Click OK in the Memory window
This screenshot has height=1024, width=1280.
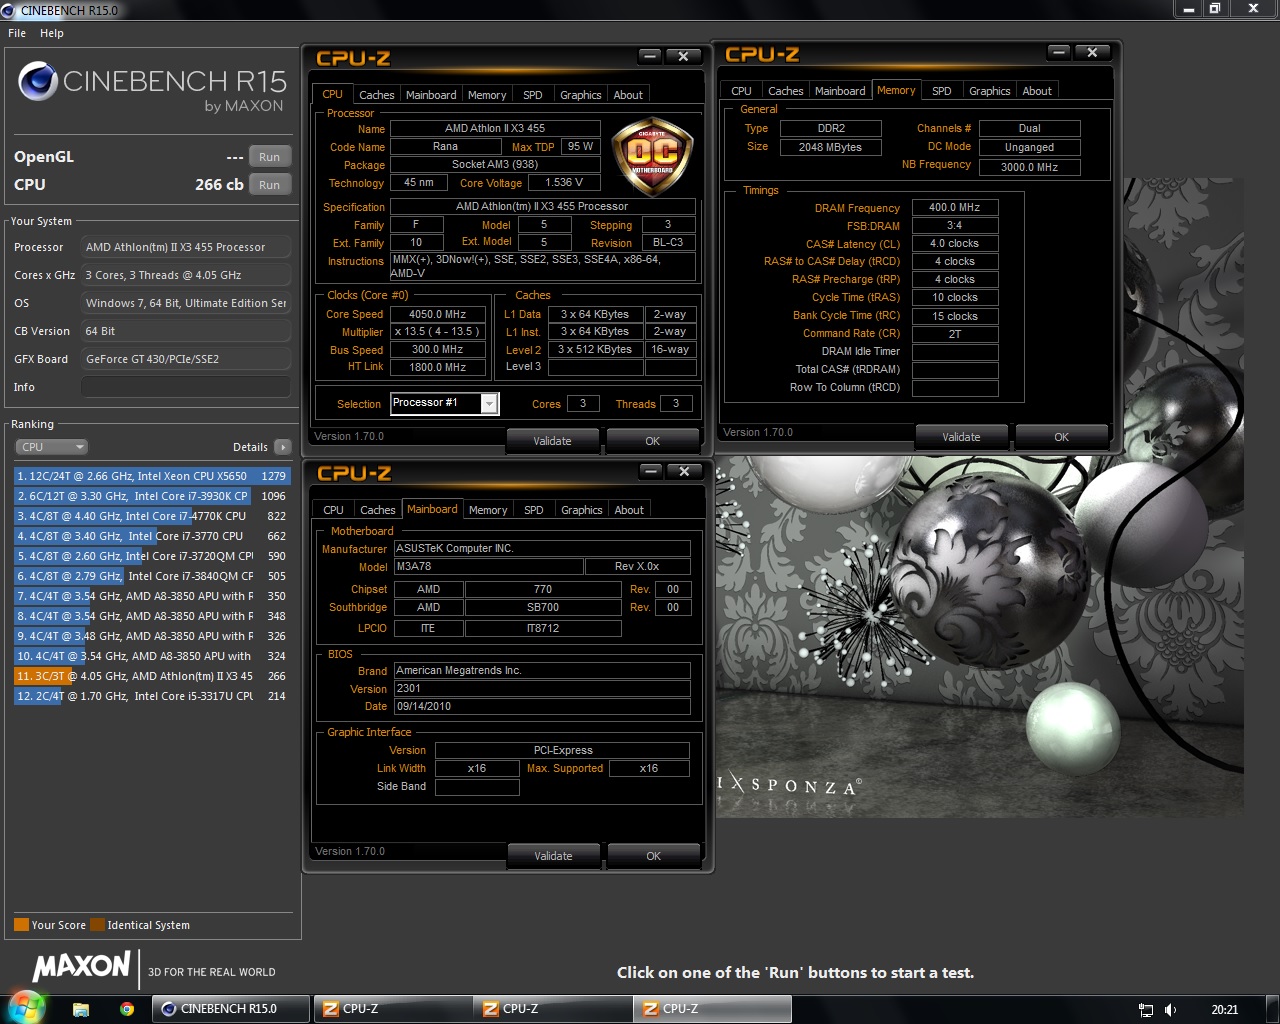pyautogui.click(x=1061, y=437)
